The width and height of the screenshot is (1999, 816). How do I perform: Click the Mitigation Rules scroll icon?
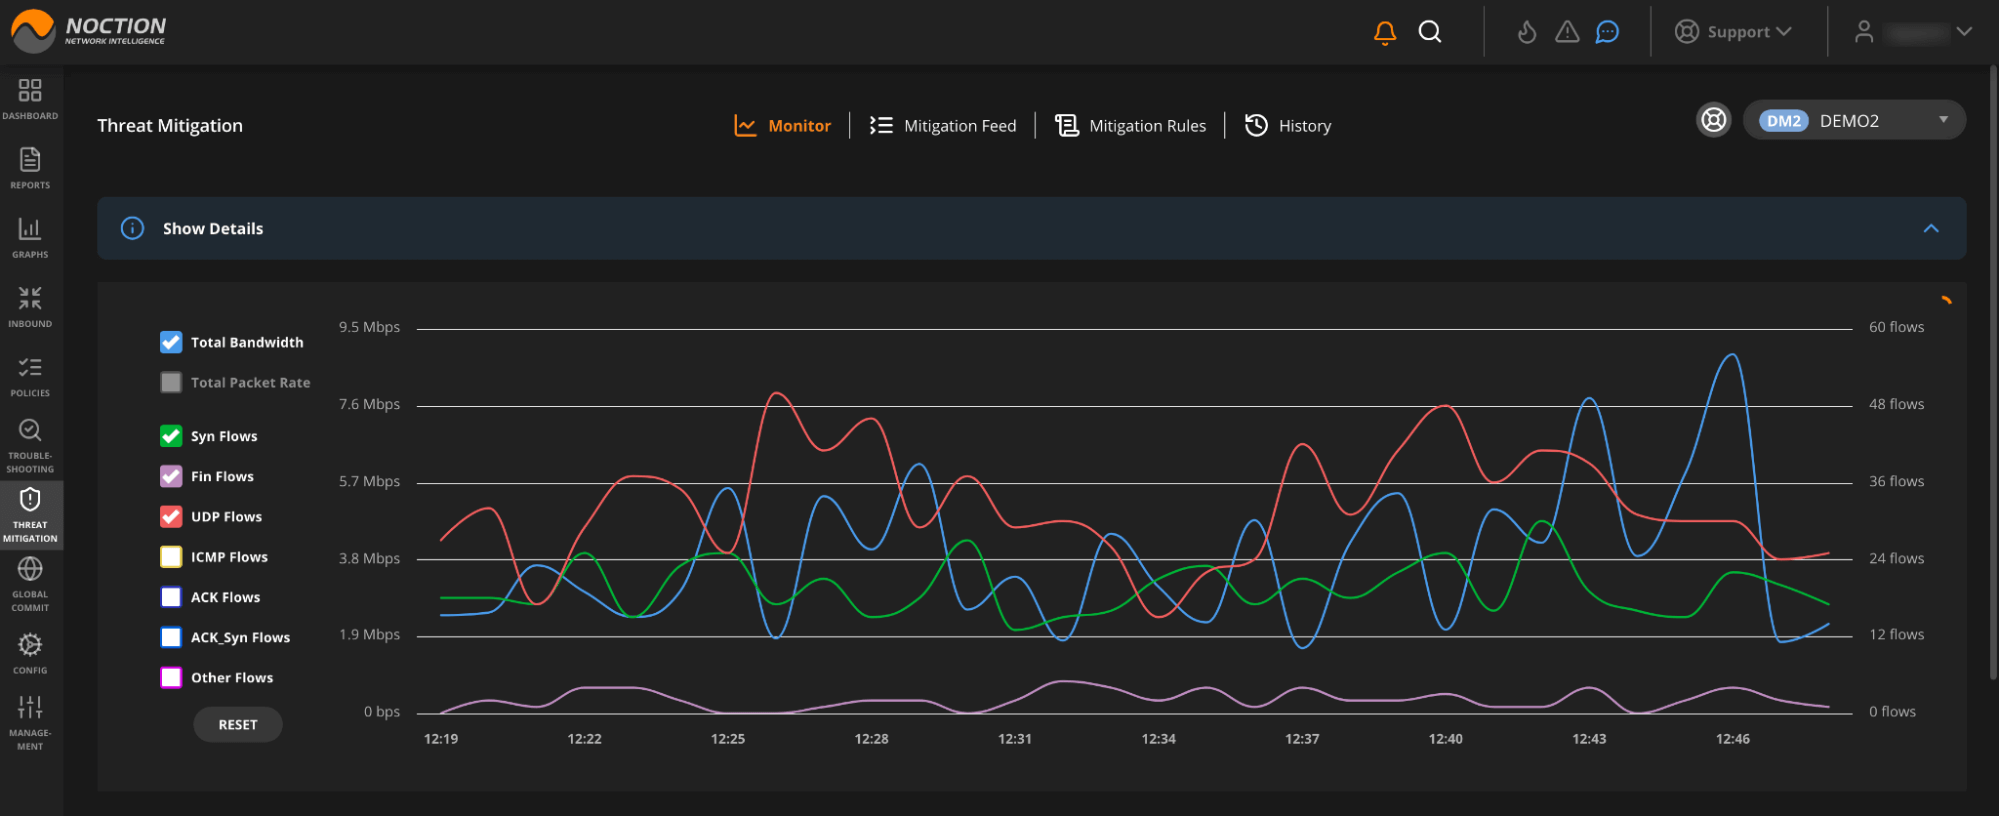point(1067,125)
